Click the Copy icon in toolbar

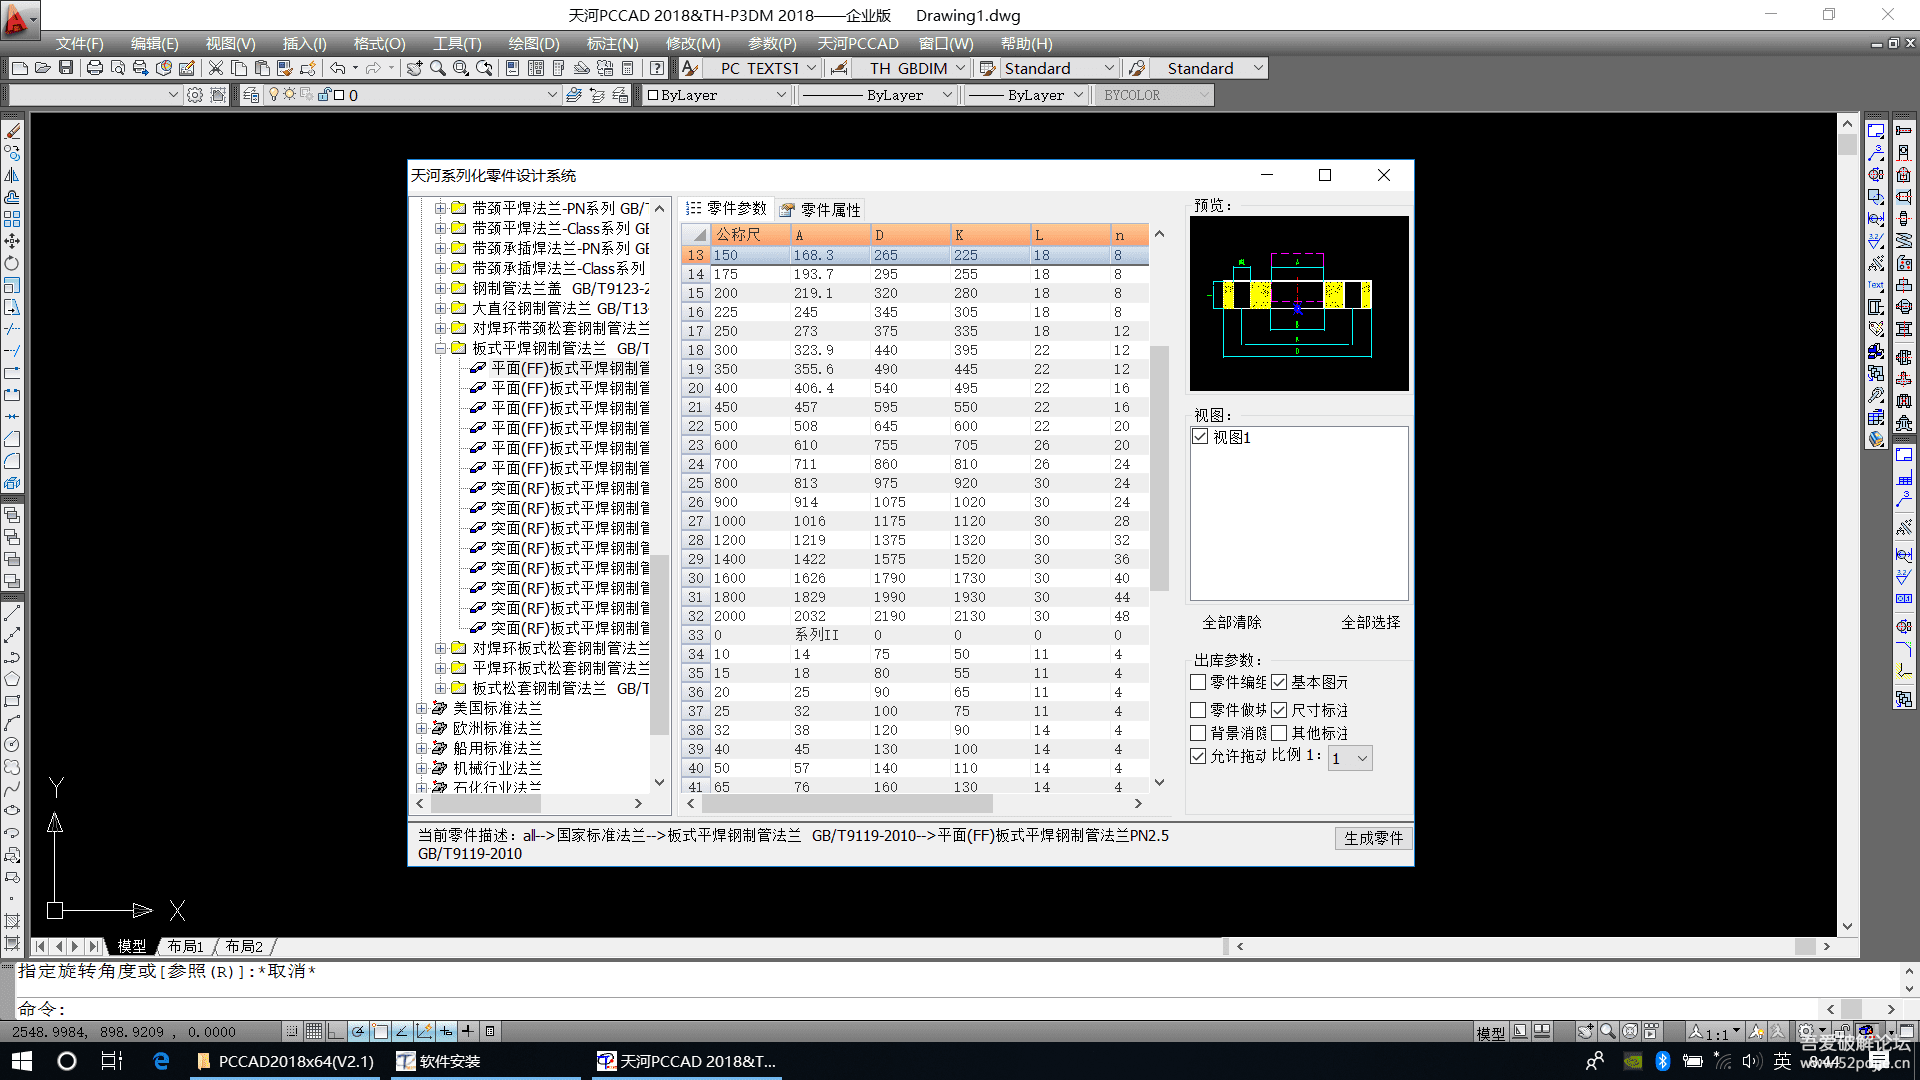click(239, 68)
